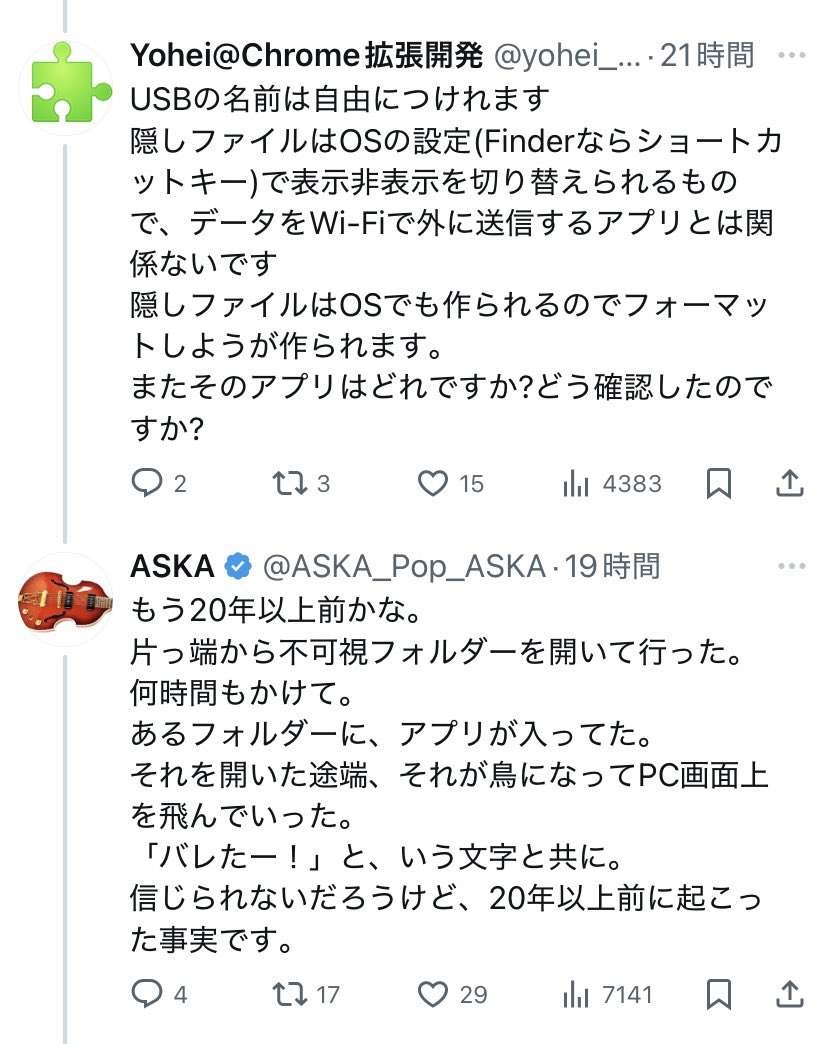Click ASKA's blue verified badge
Viewport: 828px width, 1044px height.
point(237,567)
